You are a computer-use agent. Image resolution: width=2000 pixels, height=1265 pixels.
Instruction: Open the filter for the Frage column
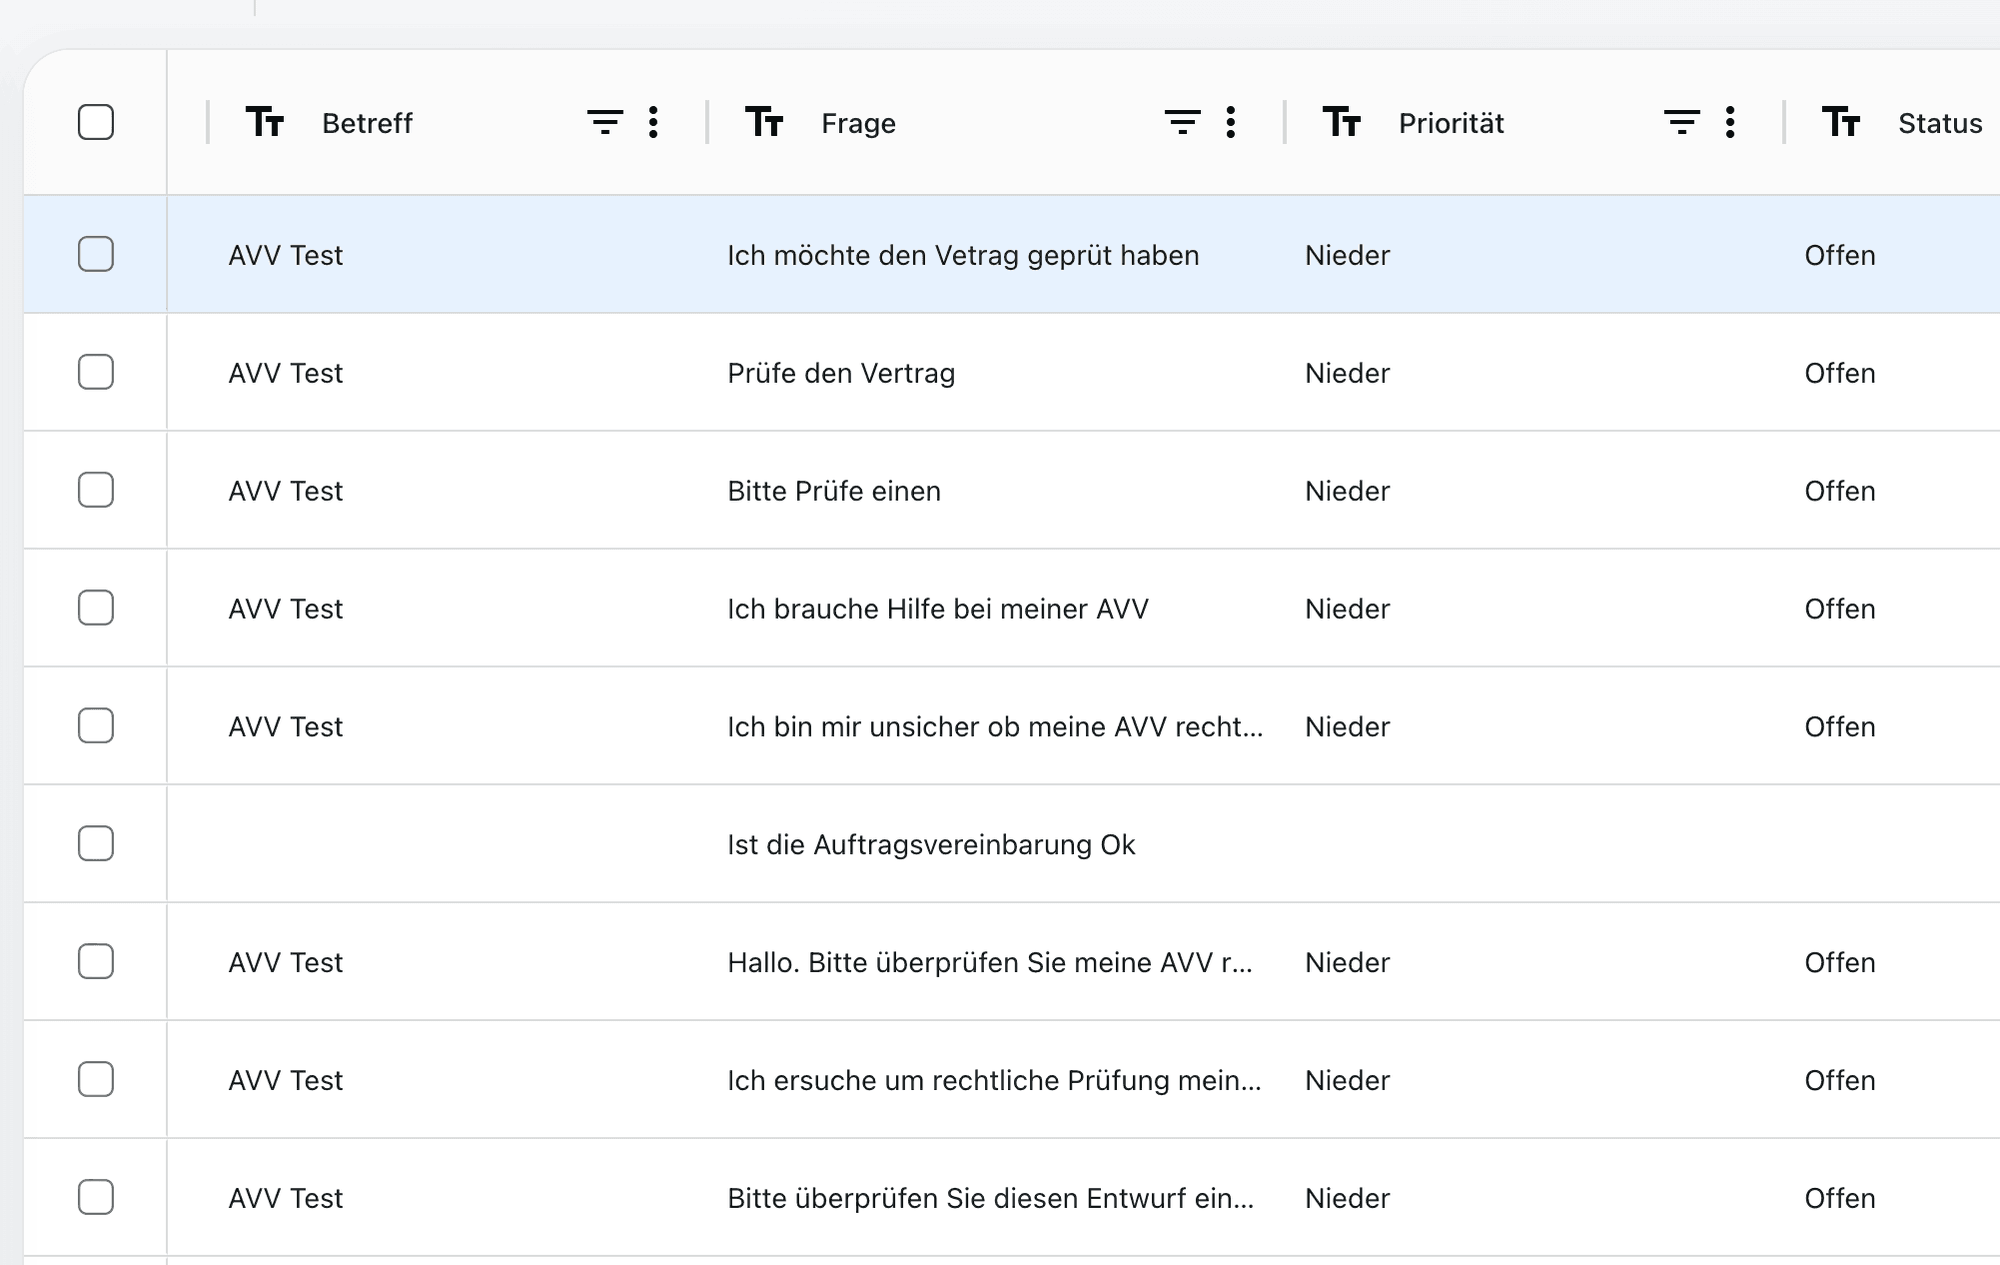point(1182,122)
